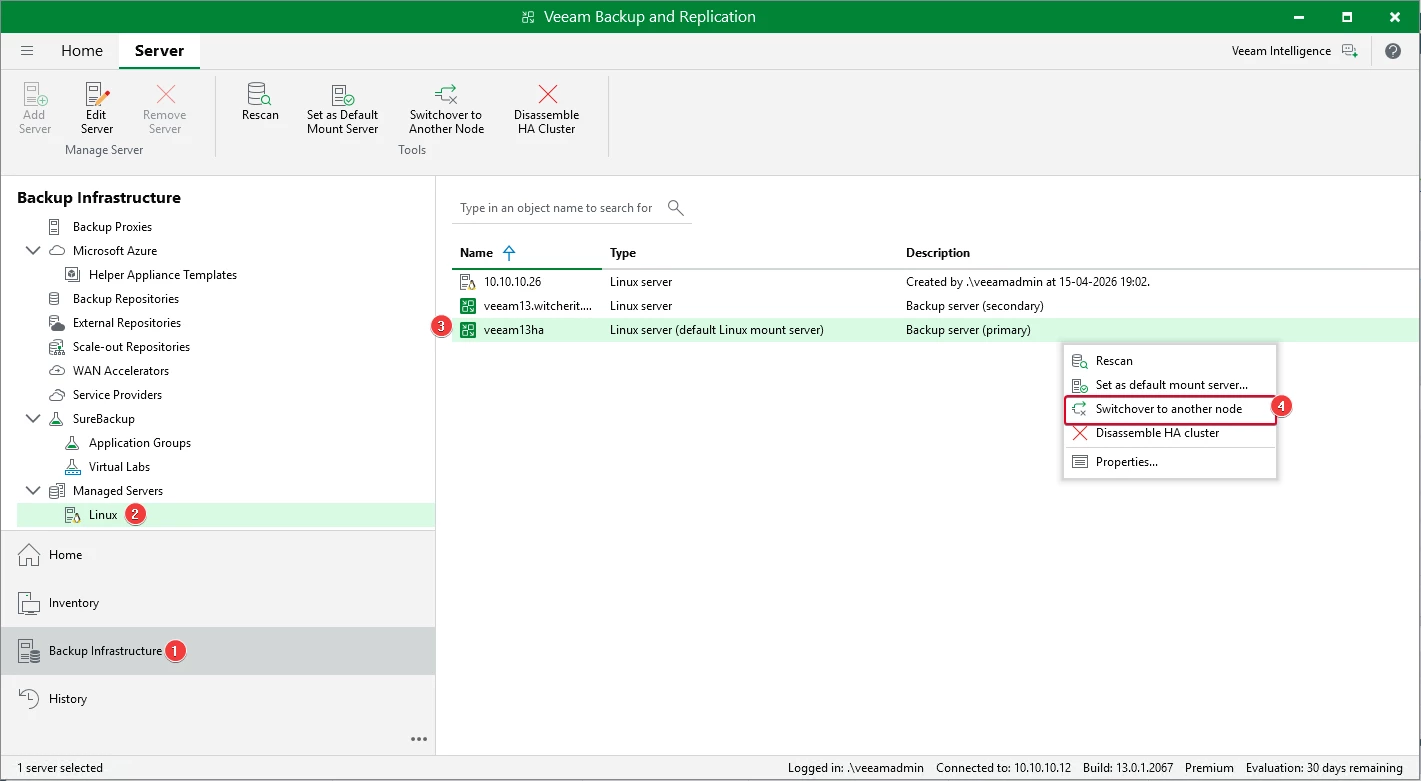Select Microsoft Azure tree item
The width and height of the screenshot is (1421, 781).
click(115, 251)
